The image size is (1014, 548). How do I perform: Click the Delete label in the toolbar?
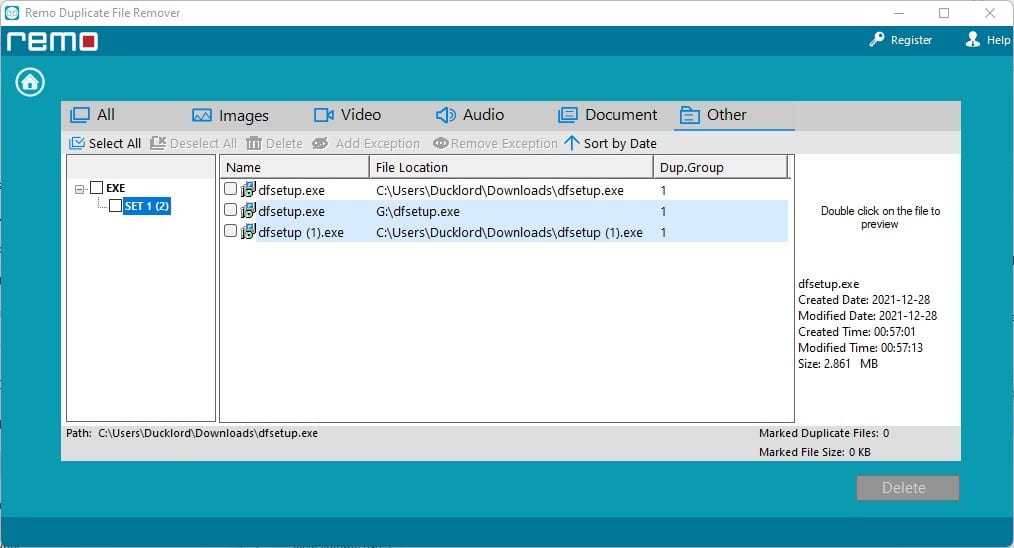(284, 144)
